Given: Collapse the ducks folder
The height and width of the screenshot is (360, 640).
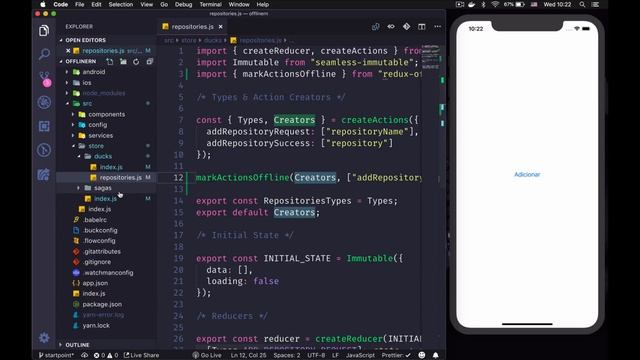Looking at the screenshot, I should click(x=102, y=156).
